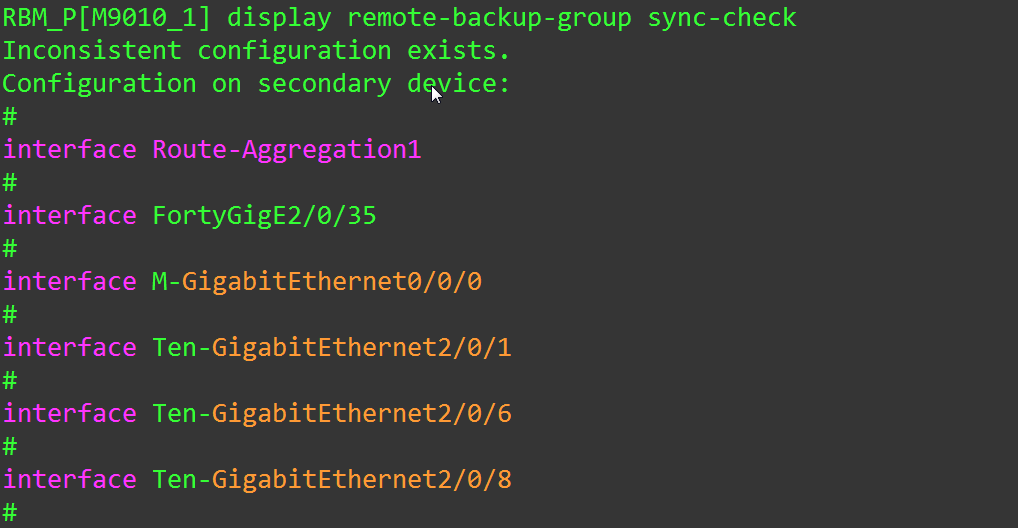
Task: Click the 'Route-Aggregation1' interface name
Action: 286,150
